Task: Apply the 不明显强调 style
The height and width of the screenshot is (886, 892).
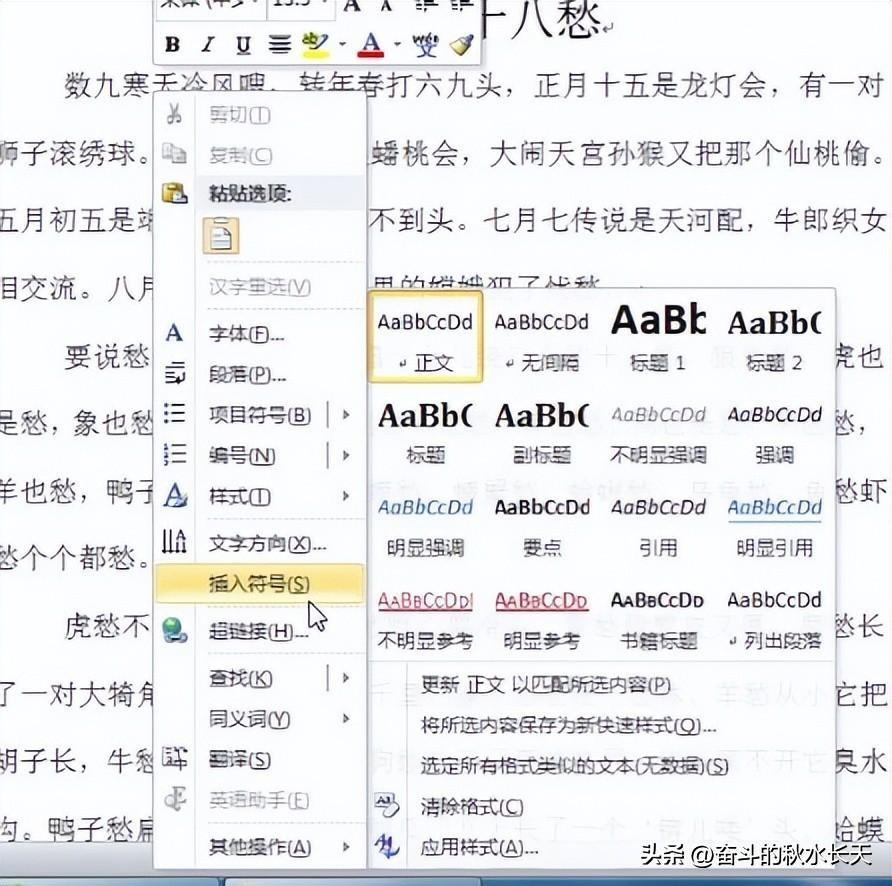Action: point(658,431)
